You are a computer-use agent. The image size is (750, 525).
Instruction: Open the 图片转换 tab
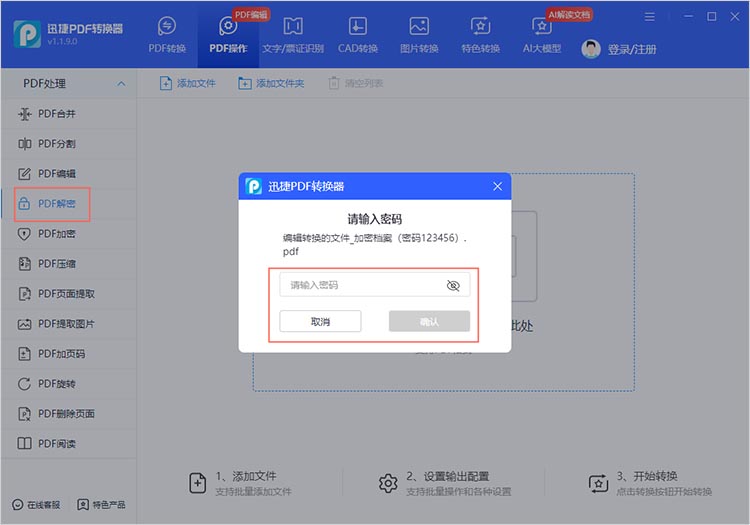[x=419, y=34]
